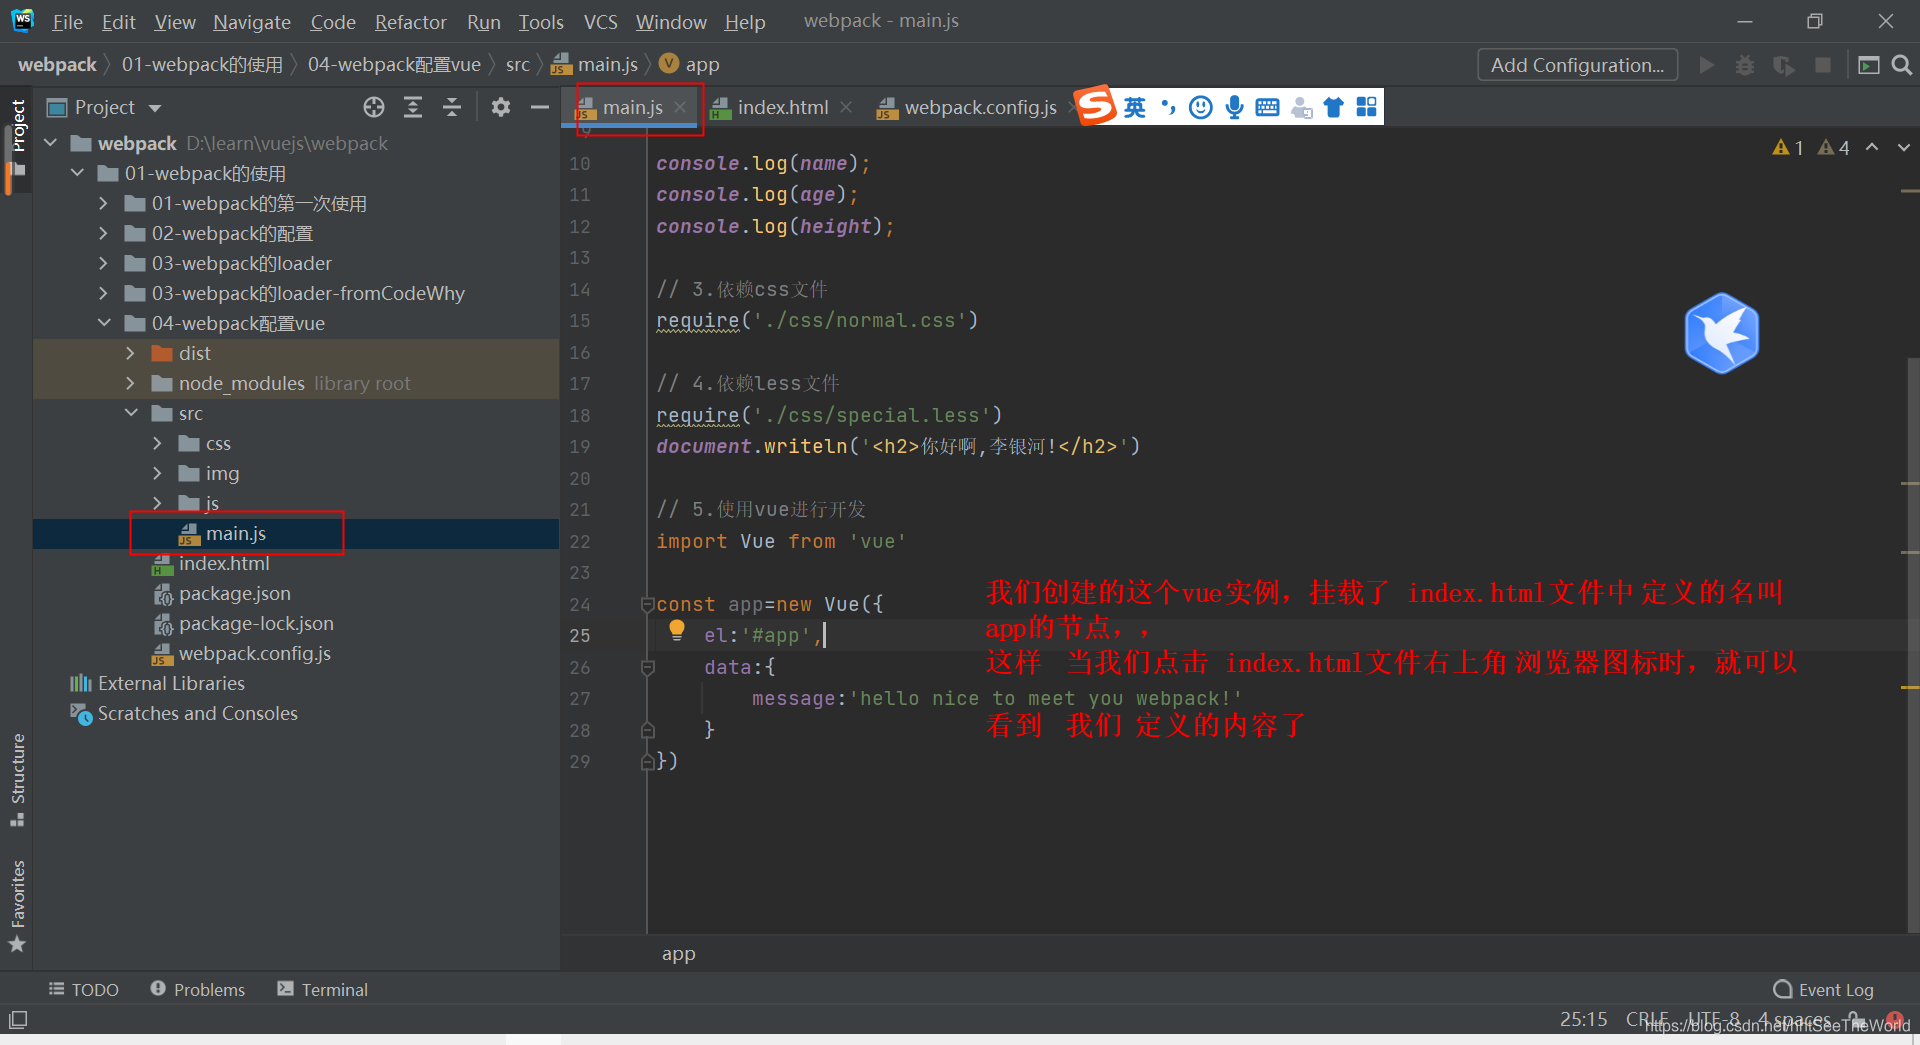The width and height of the screenshot is (1920, 1045).
Task: Open the Navigate menu
Action: coord(252,22)
